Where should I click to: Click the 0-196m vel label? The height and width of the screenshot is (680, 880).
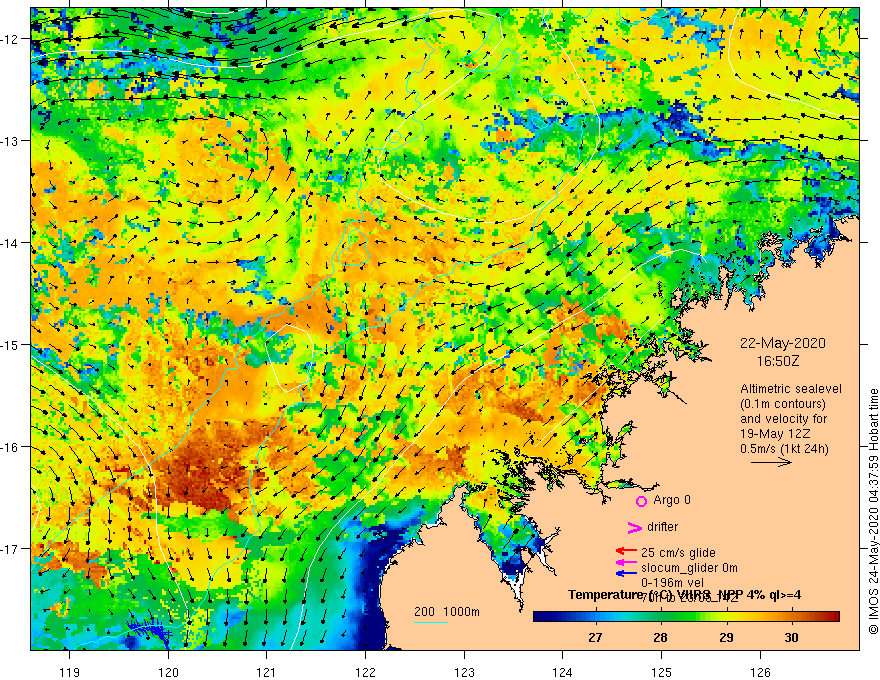pos(672,583)
